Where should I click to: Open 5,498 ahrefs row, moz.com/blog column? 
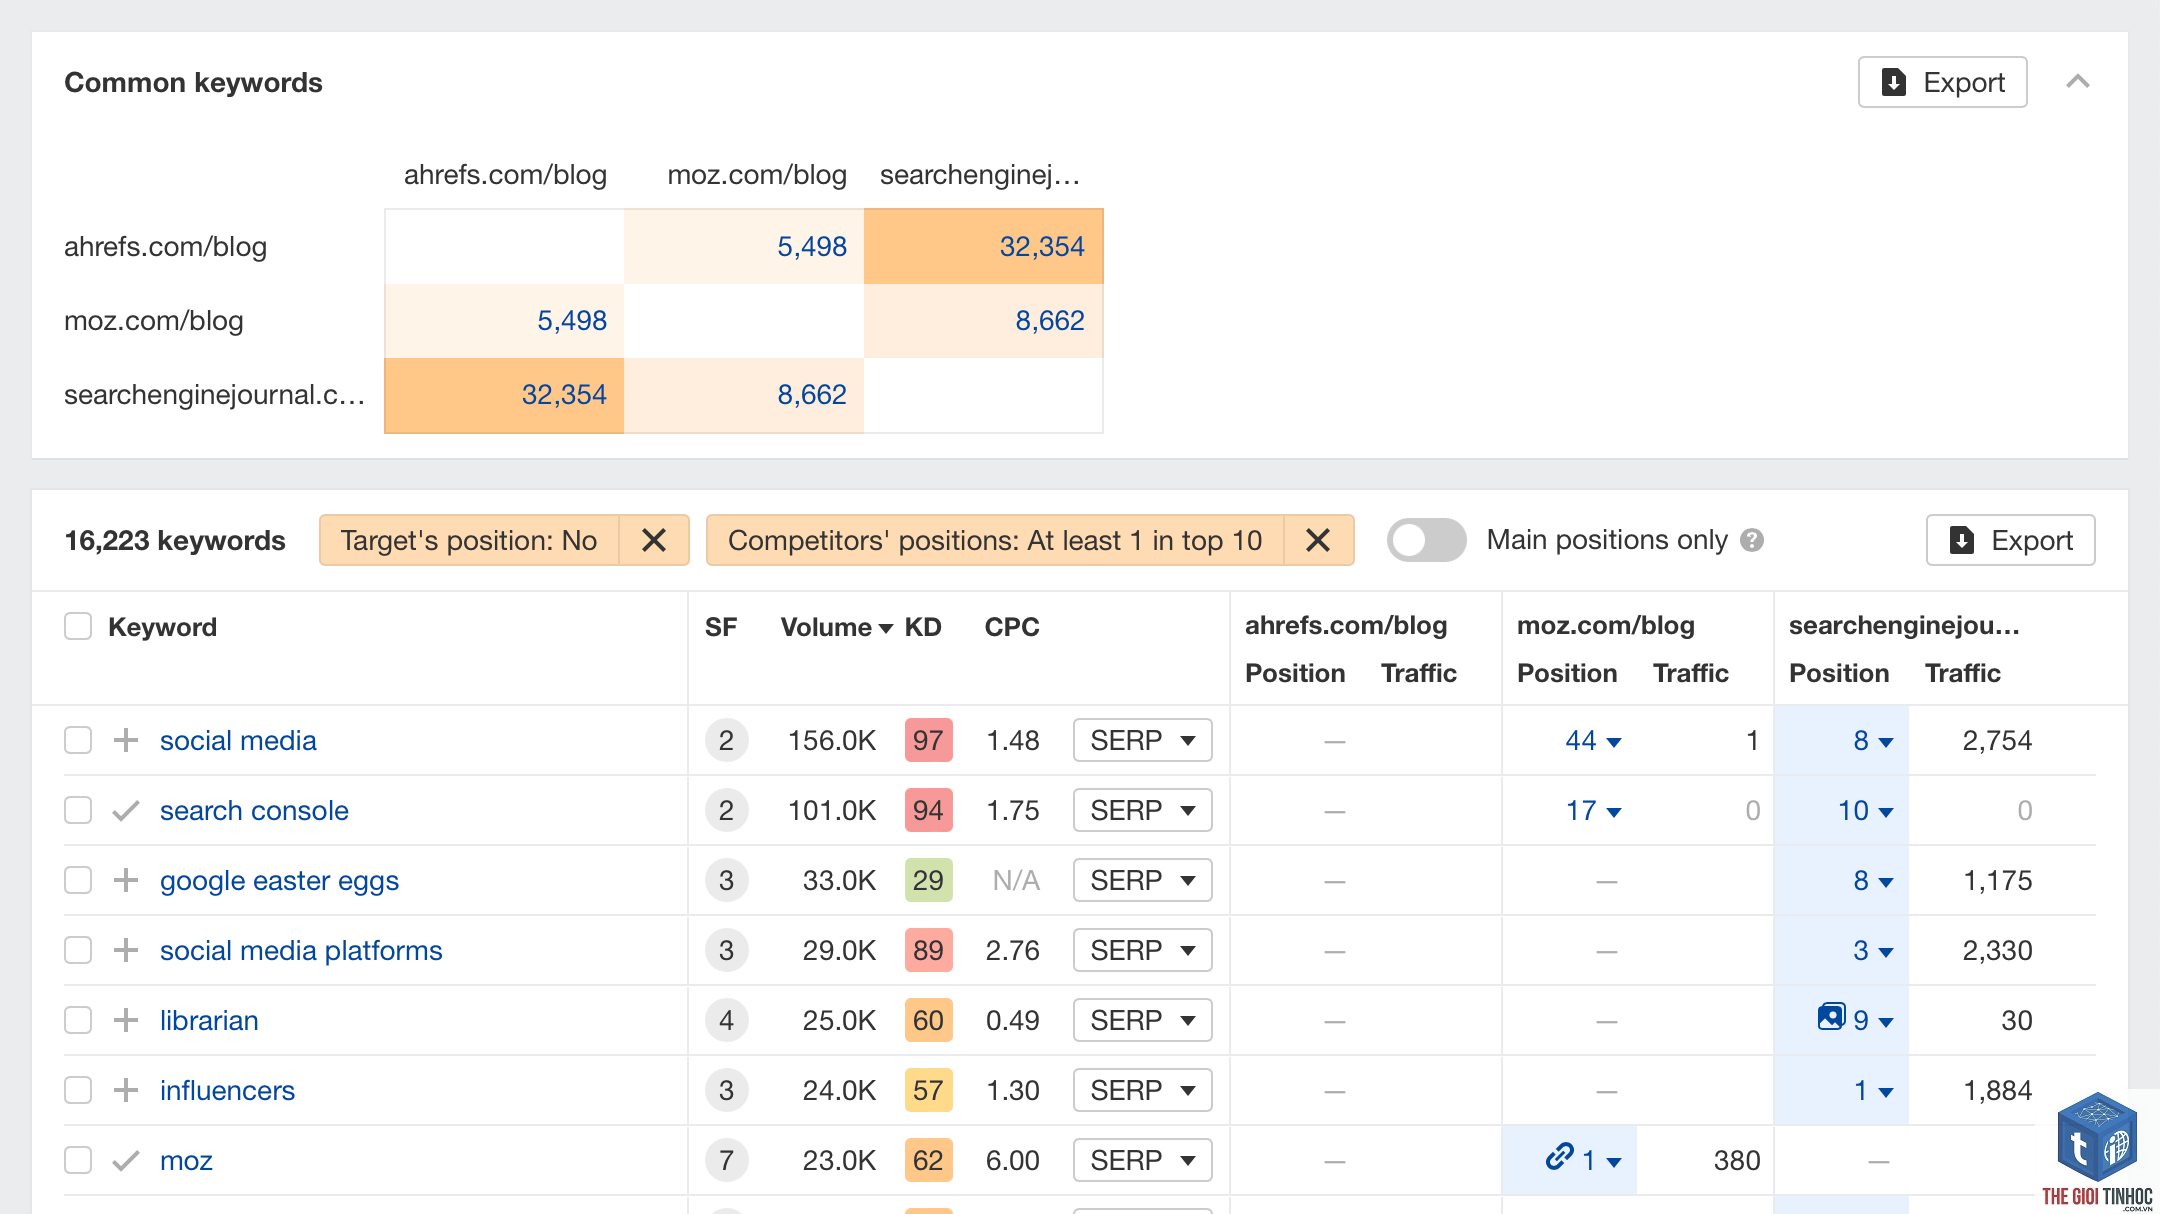[x=812, y=246]
